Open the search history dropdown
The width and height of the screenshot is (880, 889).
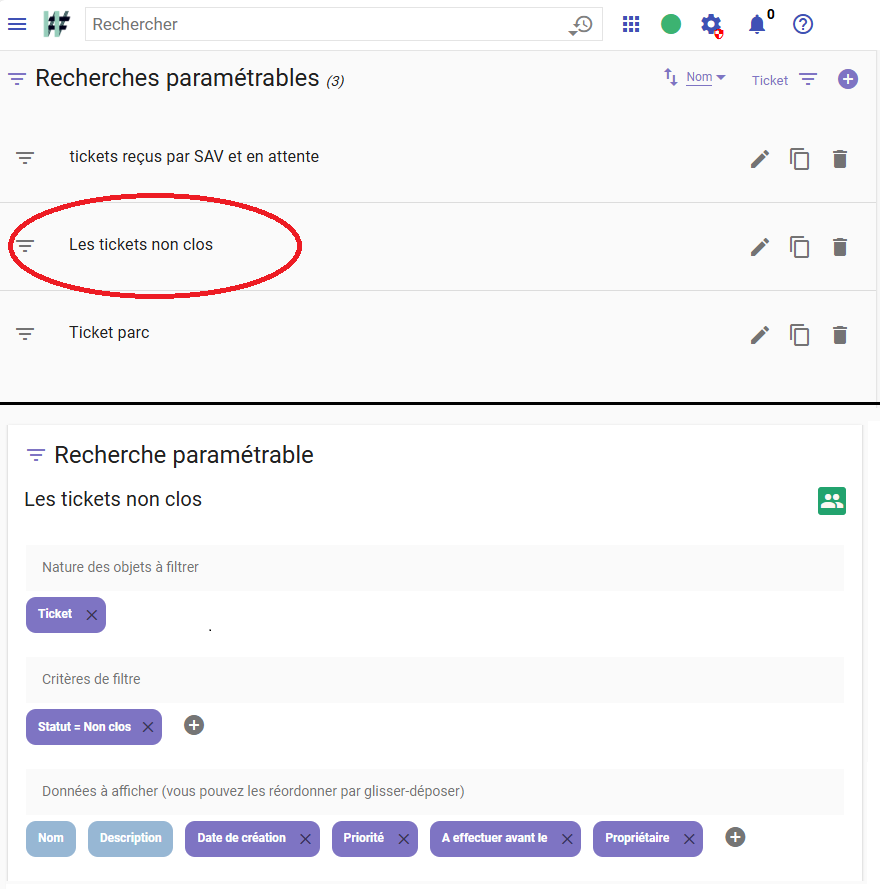[580, 25]
